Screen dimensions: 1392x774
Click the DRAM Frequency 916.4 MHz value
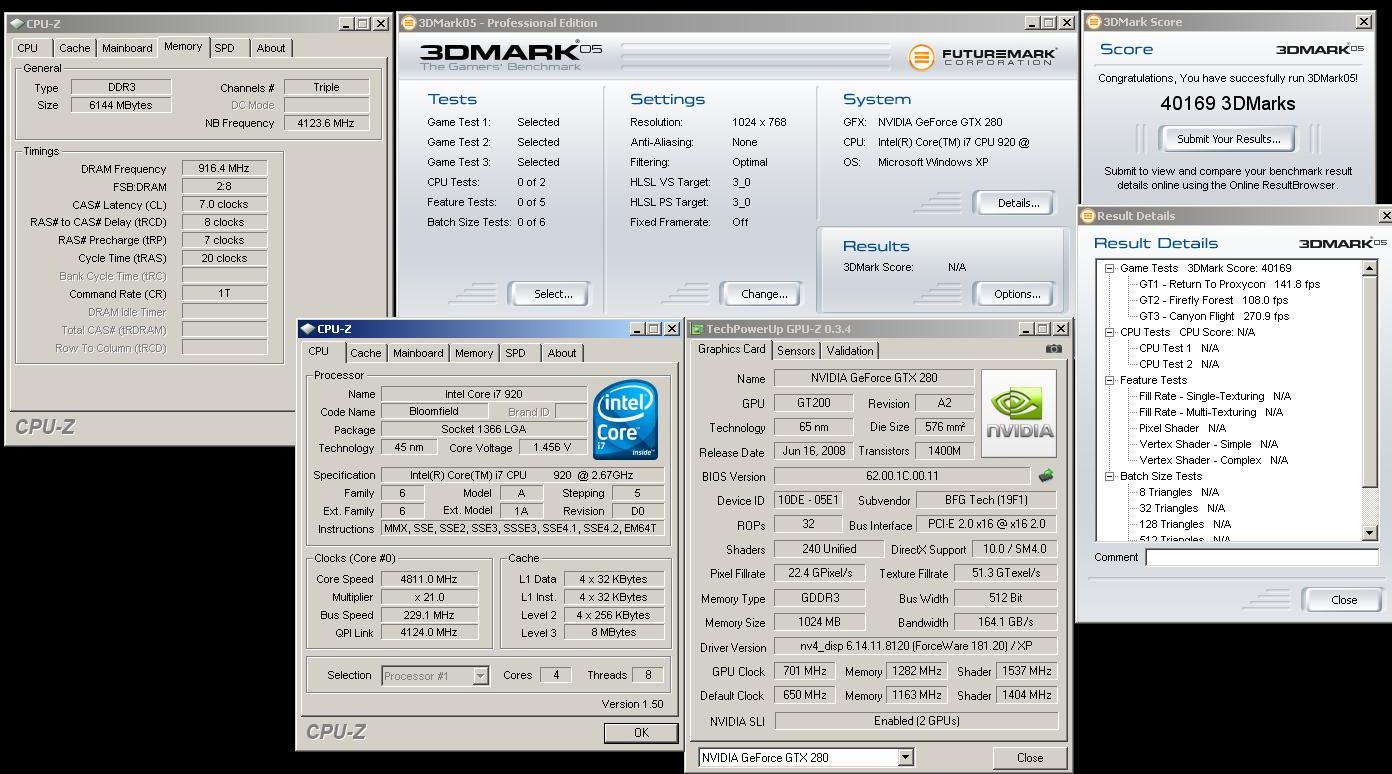(224, 168)
